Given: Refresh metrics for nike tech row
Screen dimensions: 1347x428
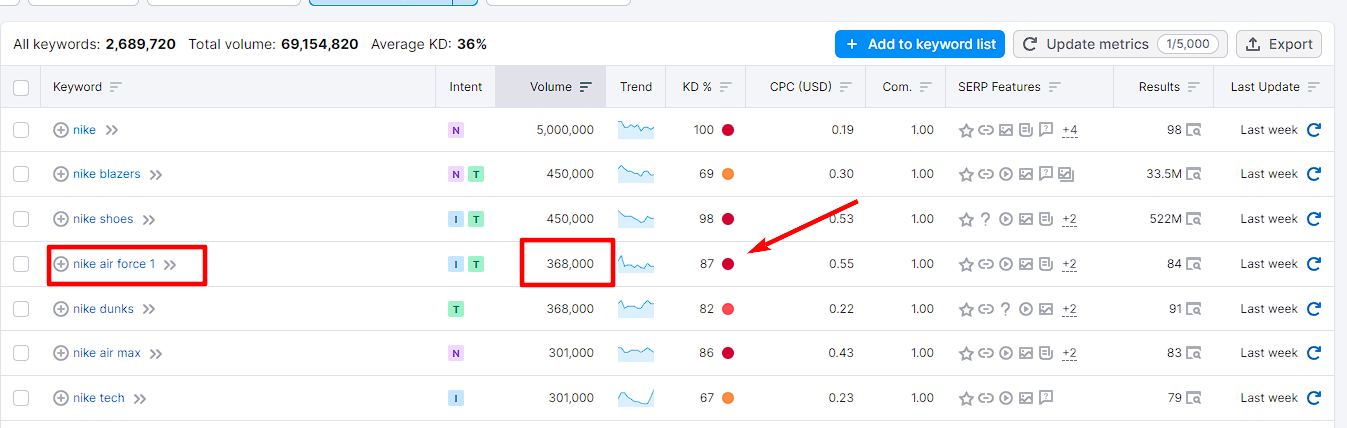Looking at the screenshot, I should click(1314, 398).
